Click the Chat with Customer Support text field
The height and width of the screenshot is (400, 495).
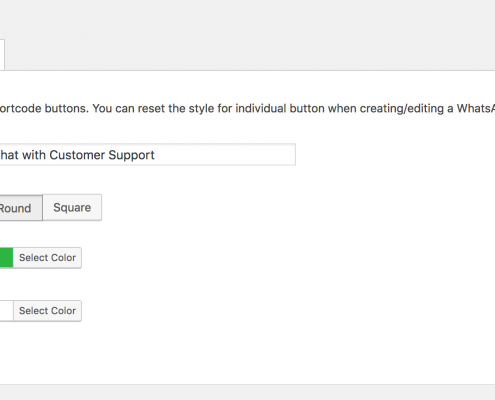[147, 155]
